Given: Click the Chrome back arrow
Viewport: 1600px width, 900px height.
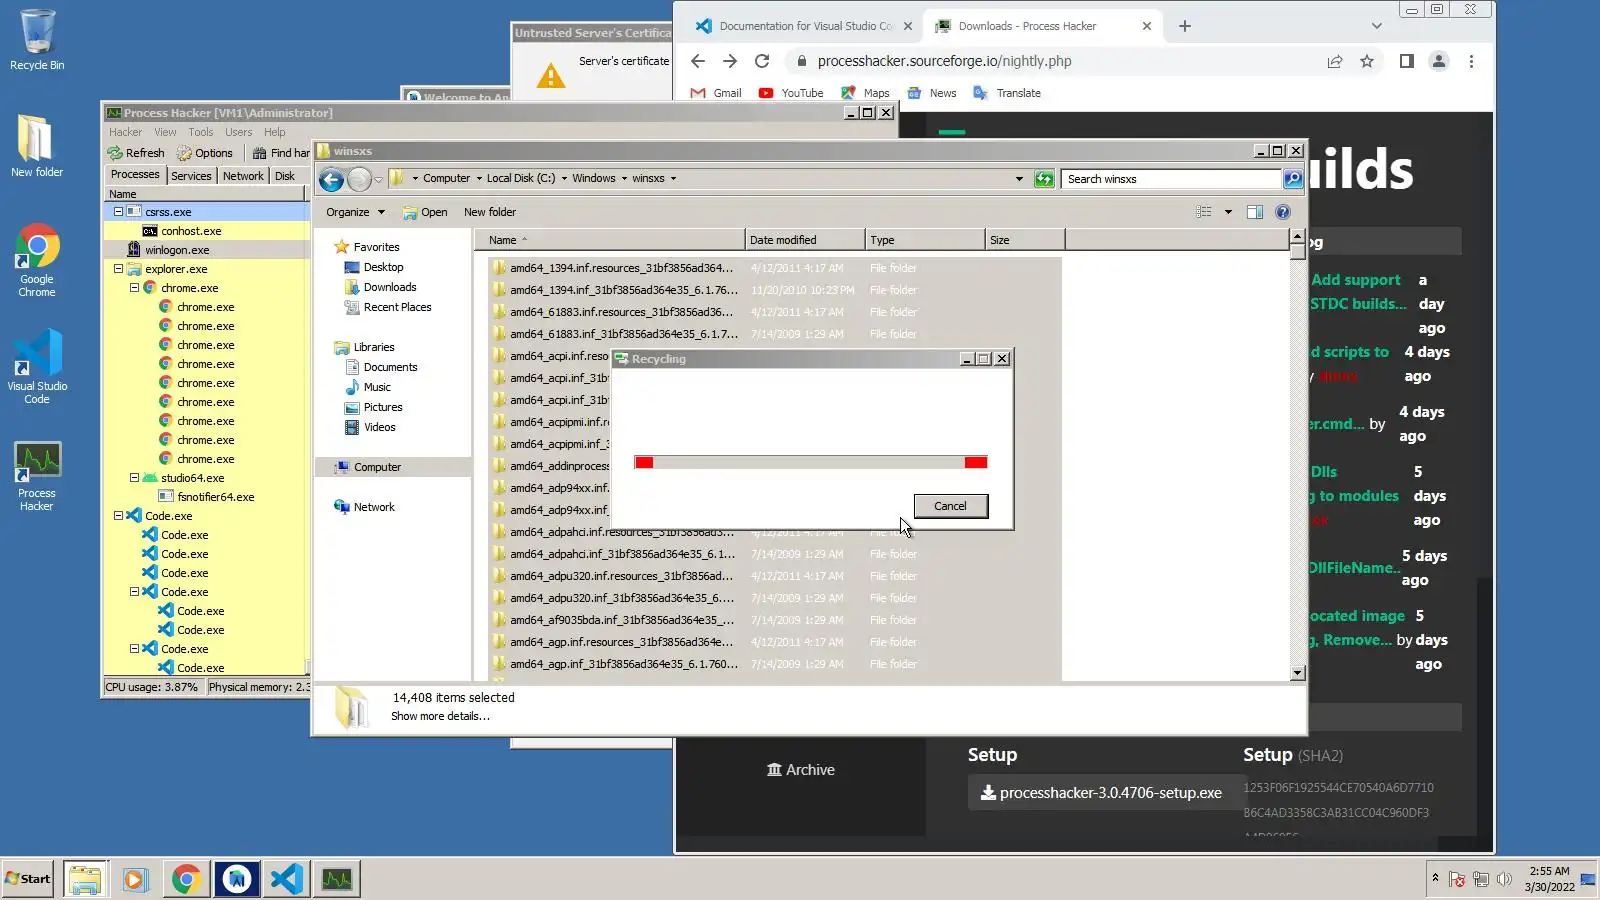Looking at the screenshot, I should [x=698, y=61].
